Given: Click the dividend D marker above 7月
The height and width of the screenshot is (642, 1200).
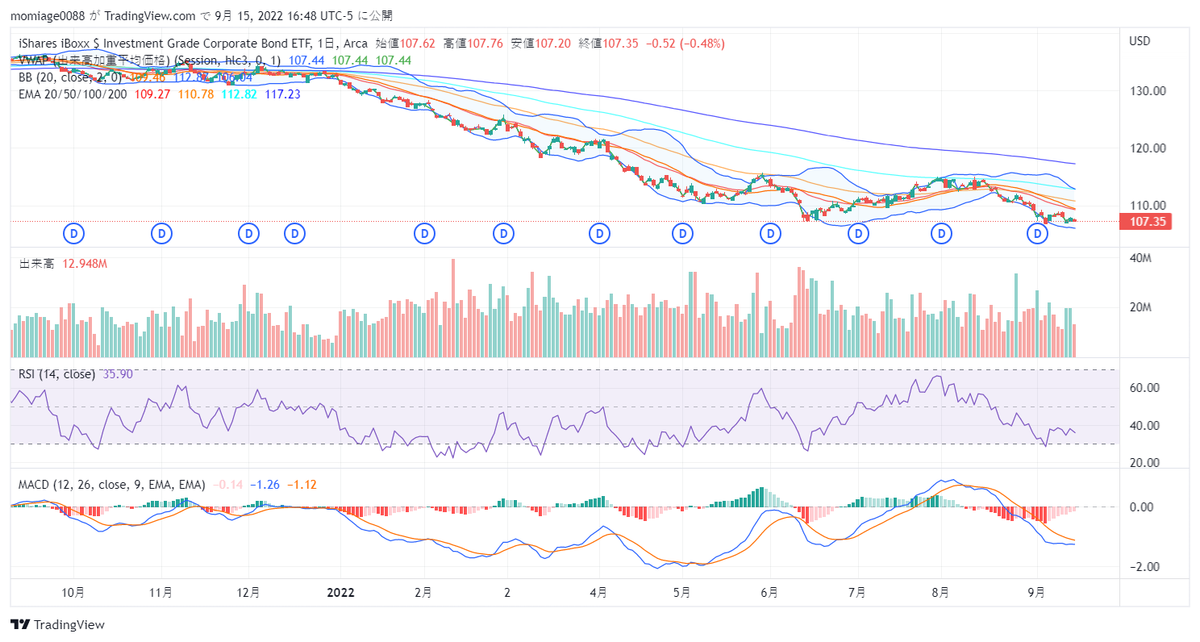Looking at the screenshot, I should (x=857, y=234).
